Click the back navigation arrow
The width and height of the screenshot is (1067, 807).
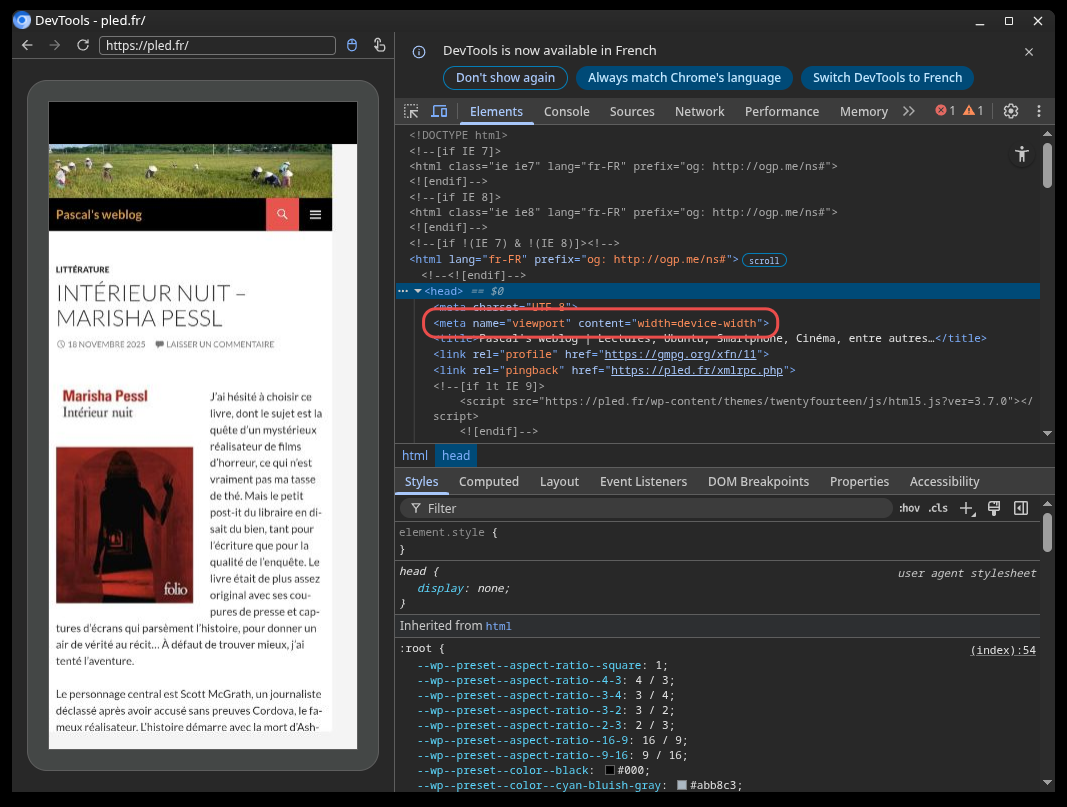pos(28,45)
